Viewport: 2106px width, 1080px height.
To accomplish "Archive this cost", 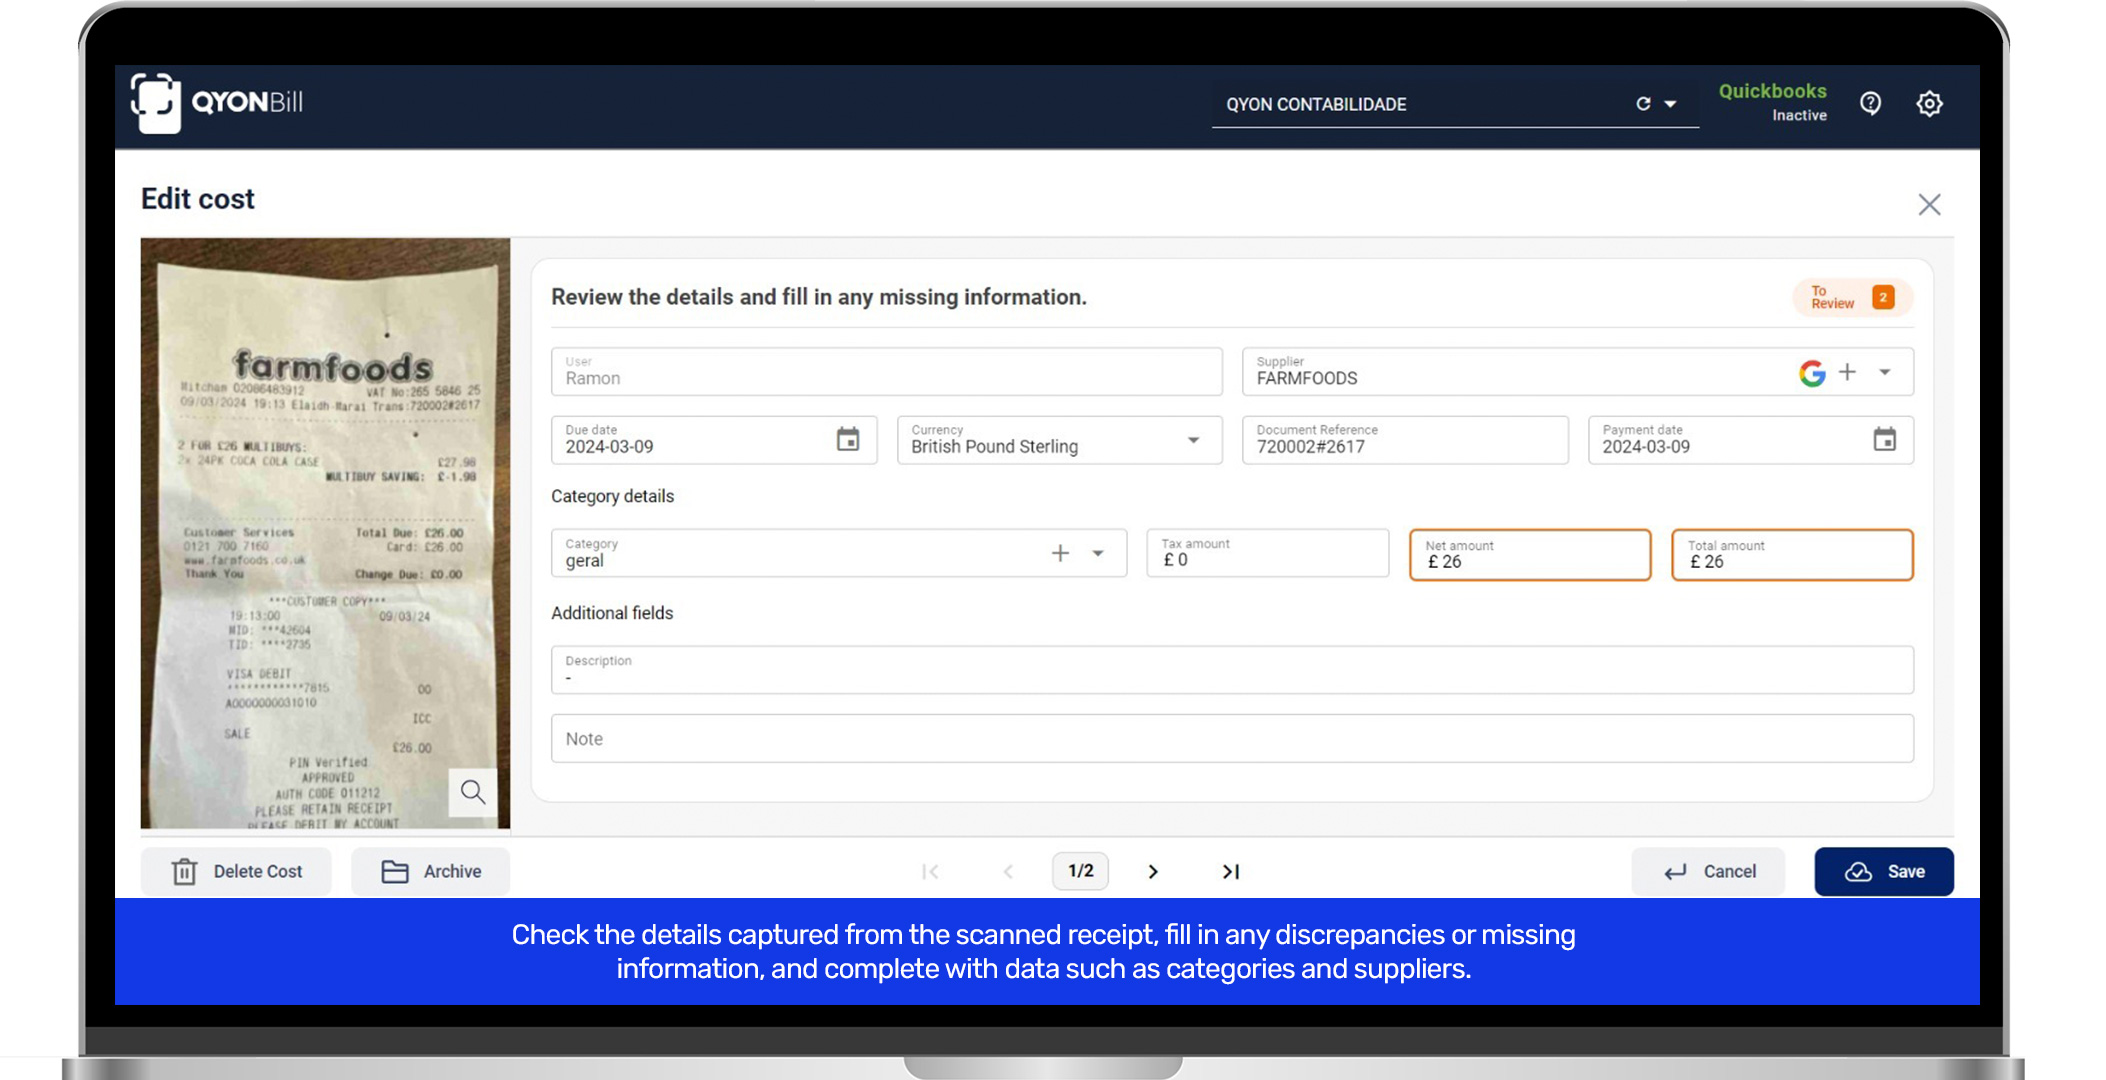I will [x=431, y=872].
